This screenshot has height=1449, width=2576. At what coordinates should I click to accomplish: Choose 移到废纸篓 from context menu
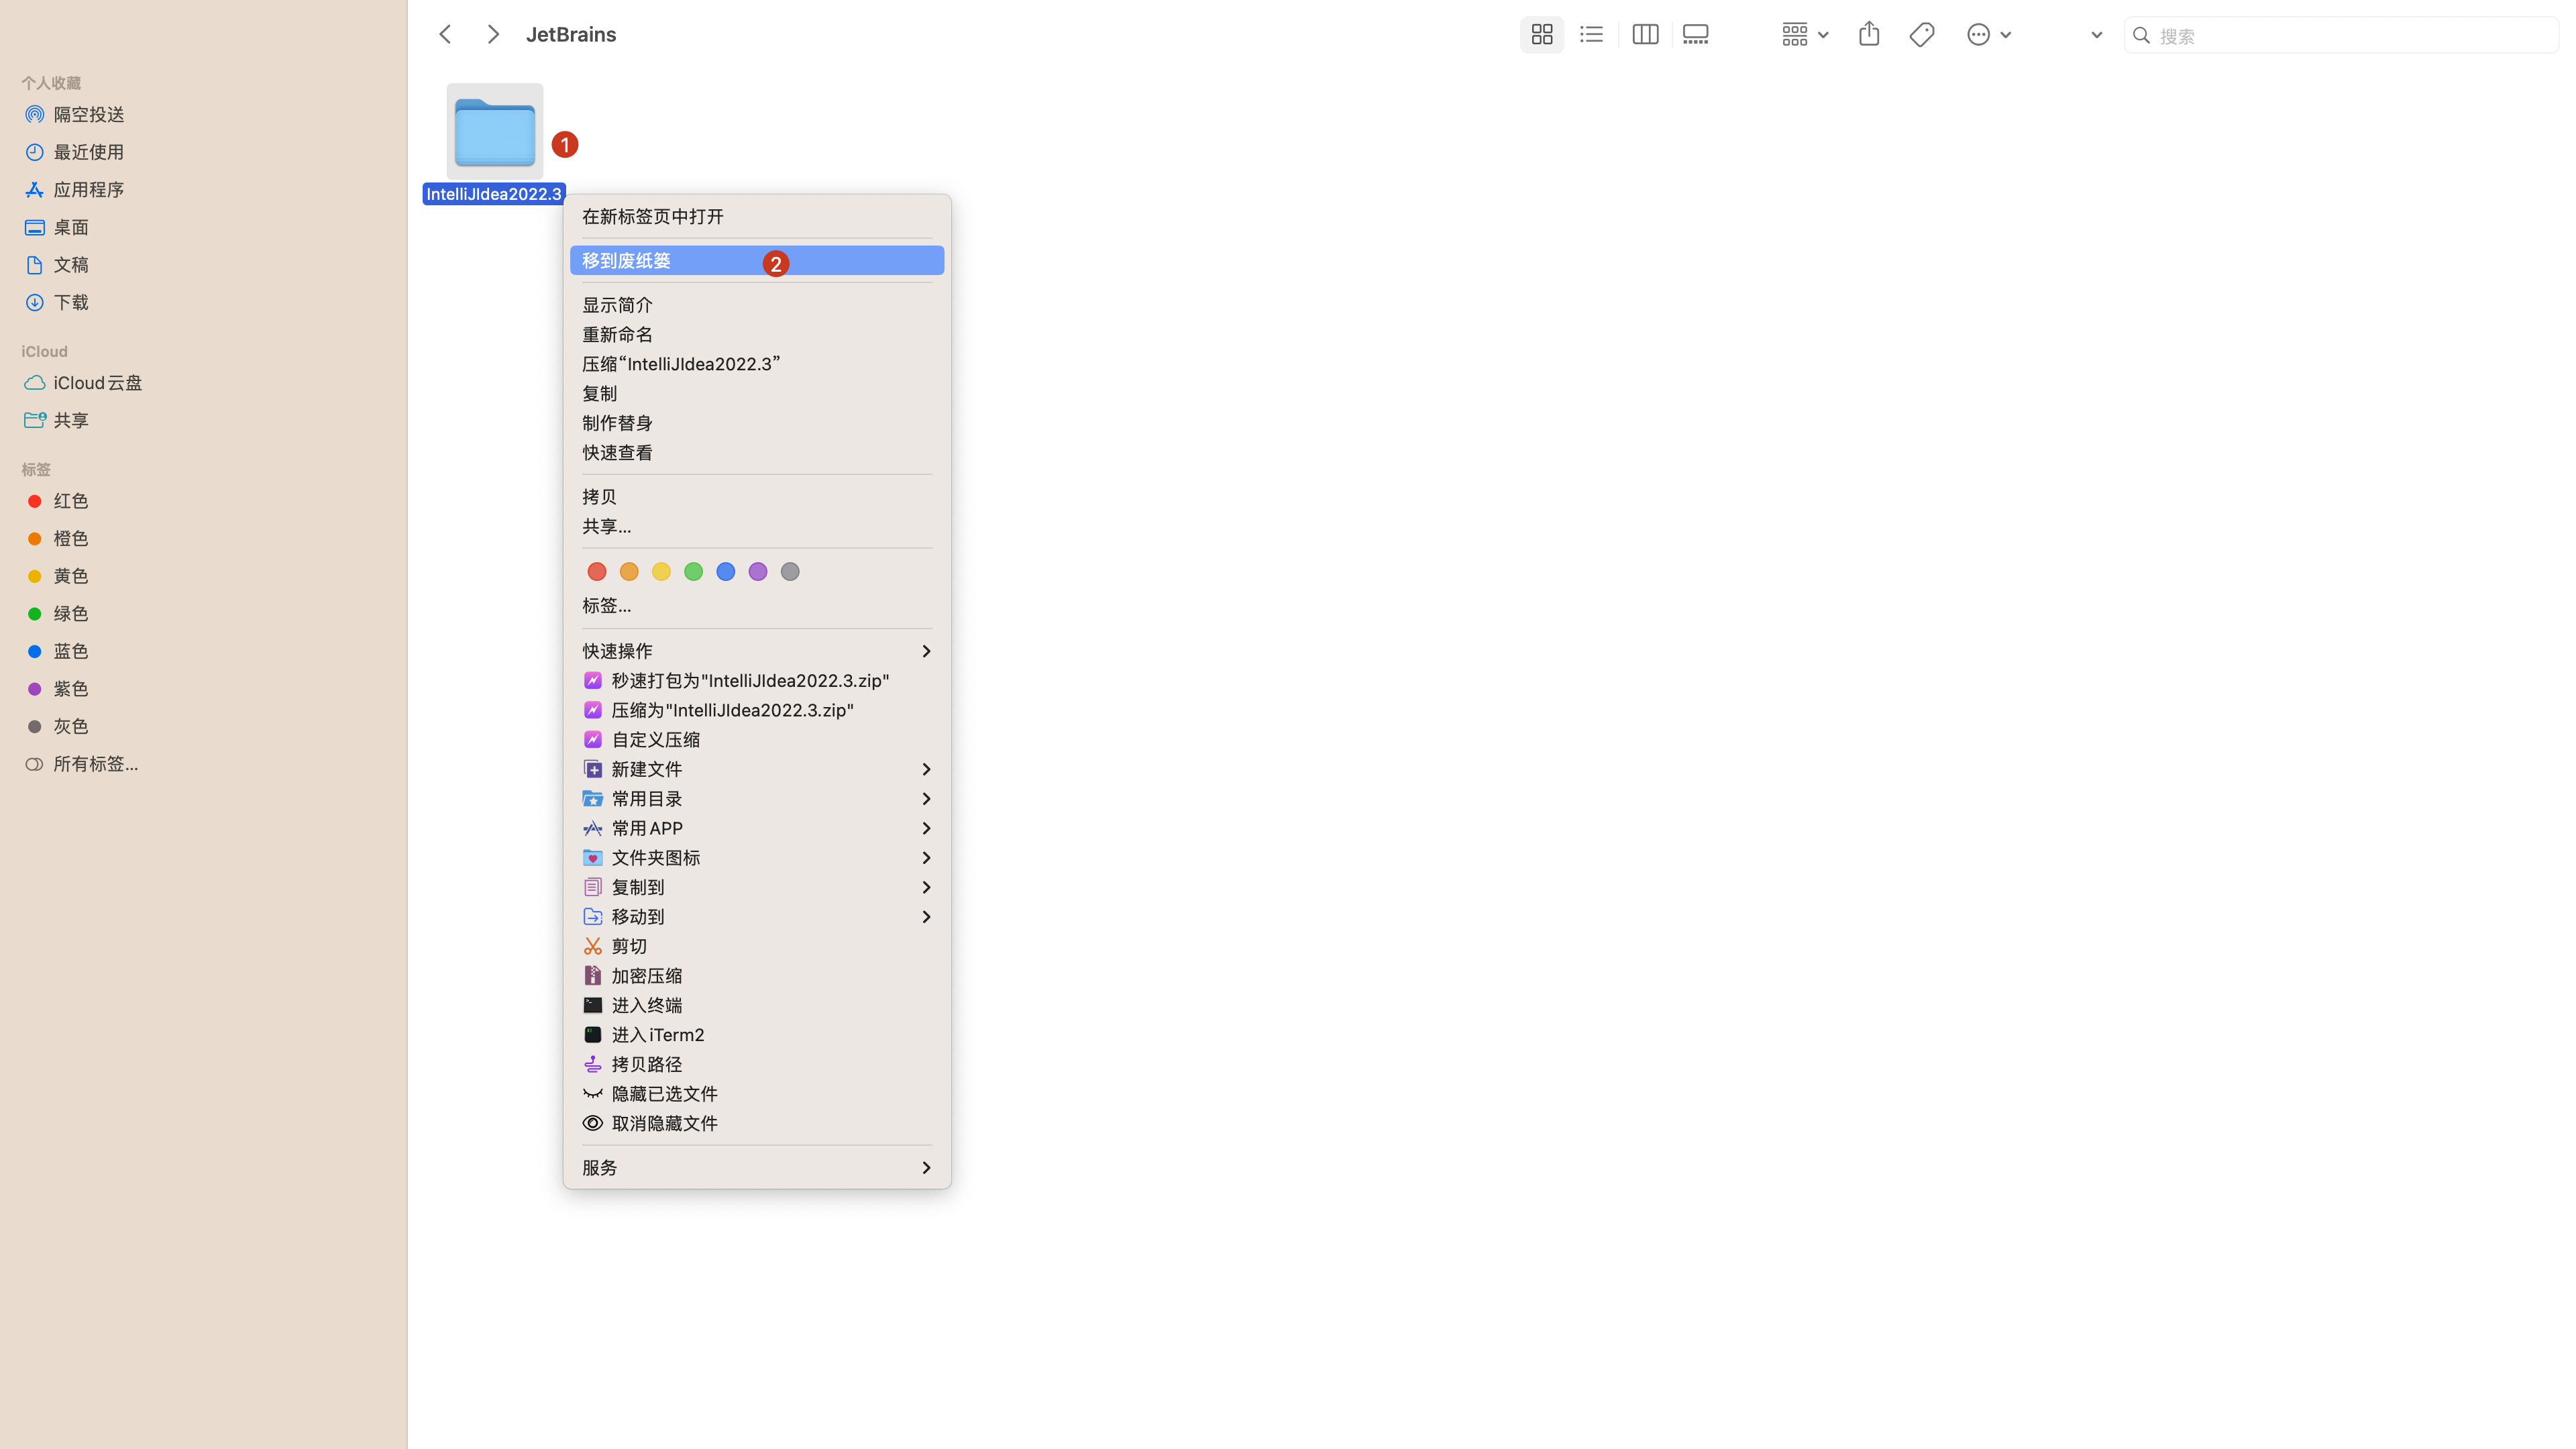click(757, 261)
